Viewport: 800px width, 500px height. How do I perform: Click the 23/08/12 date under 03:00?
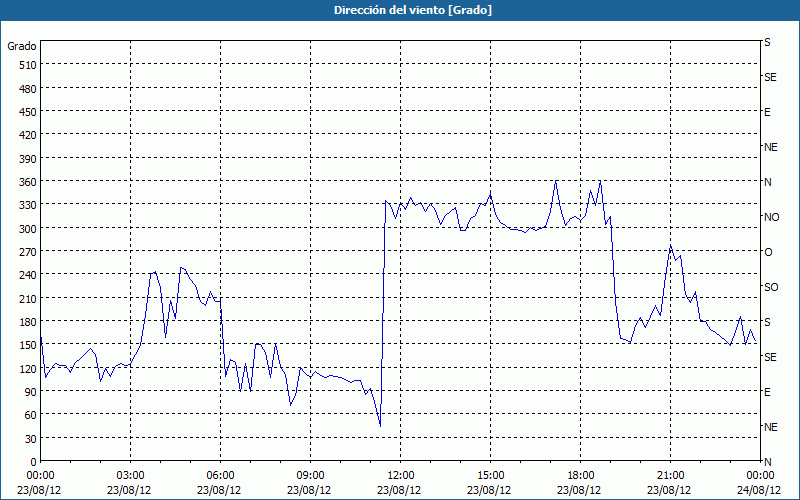point(129,490)
